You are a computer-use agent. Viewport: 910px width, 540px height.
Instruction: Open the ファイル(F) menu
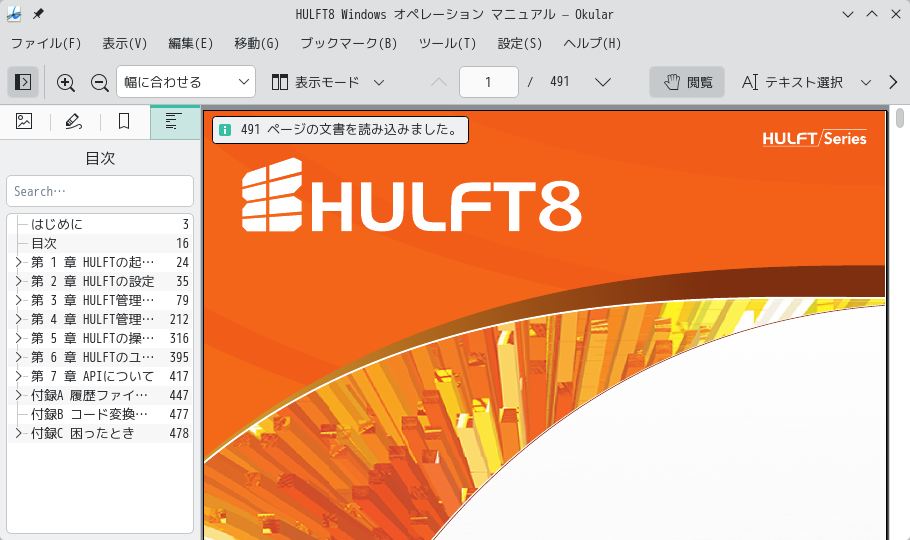(x=46, y=44)
